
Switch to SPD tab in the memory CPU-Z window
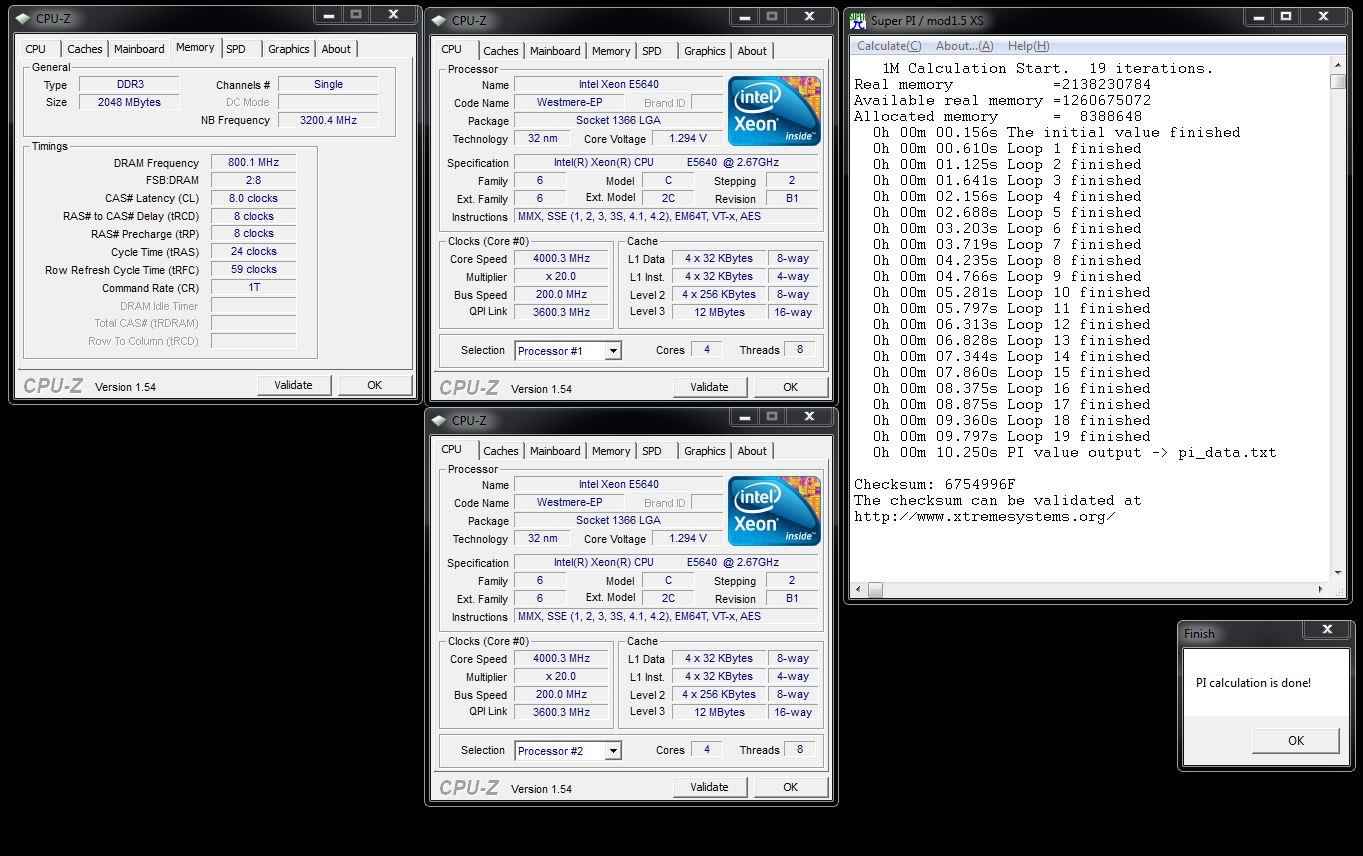click(236, 49)
